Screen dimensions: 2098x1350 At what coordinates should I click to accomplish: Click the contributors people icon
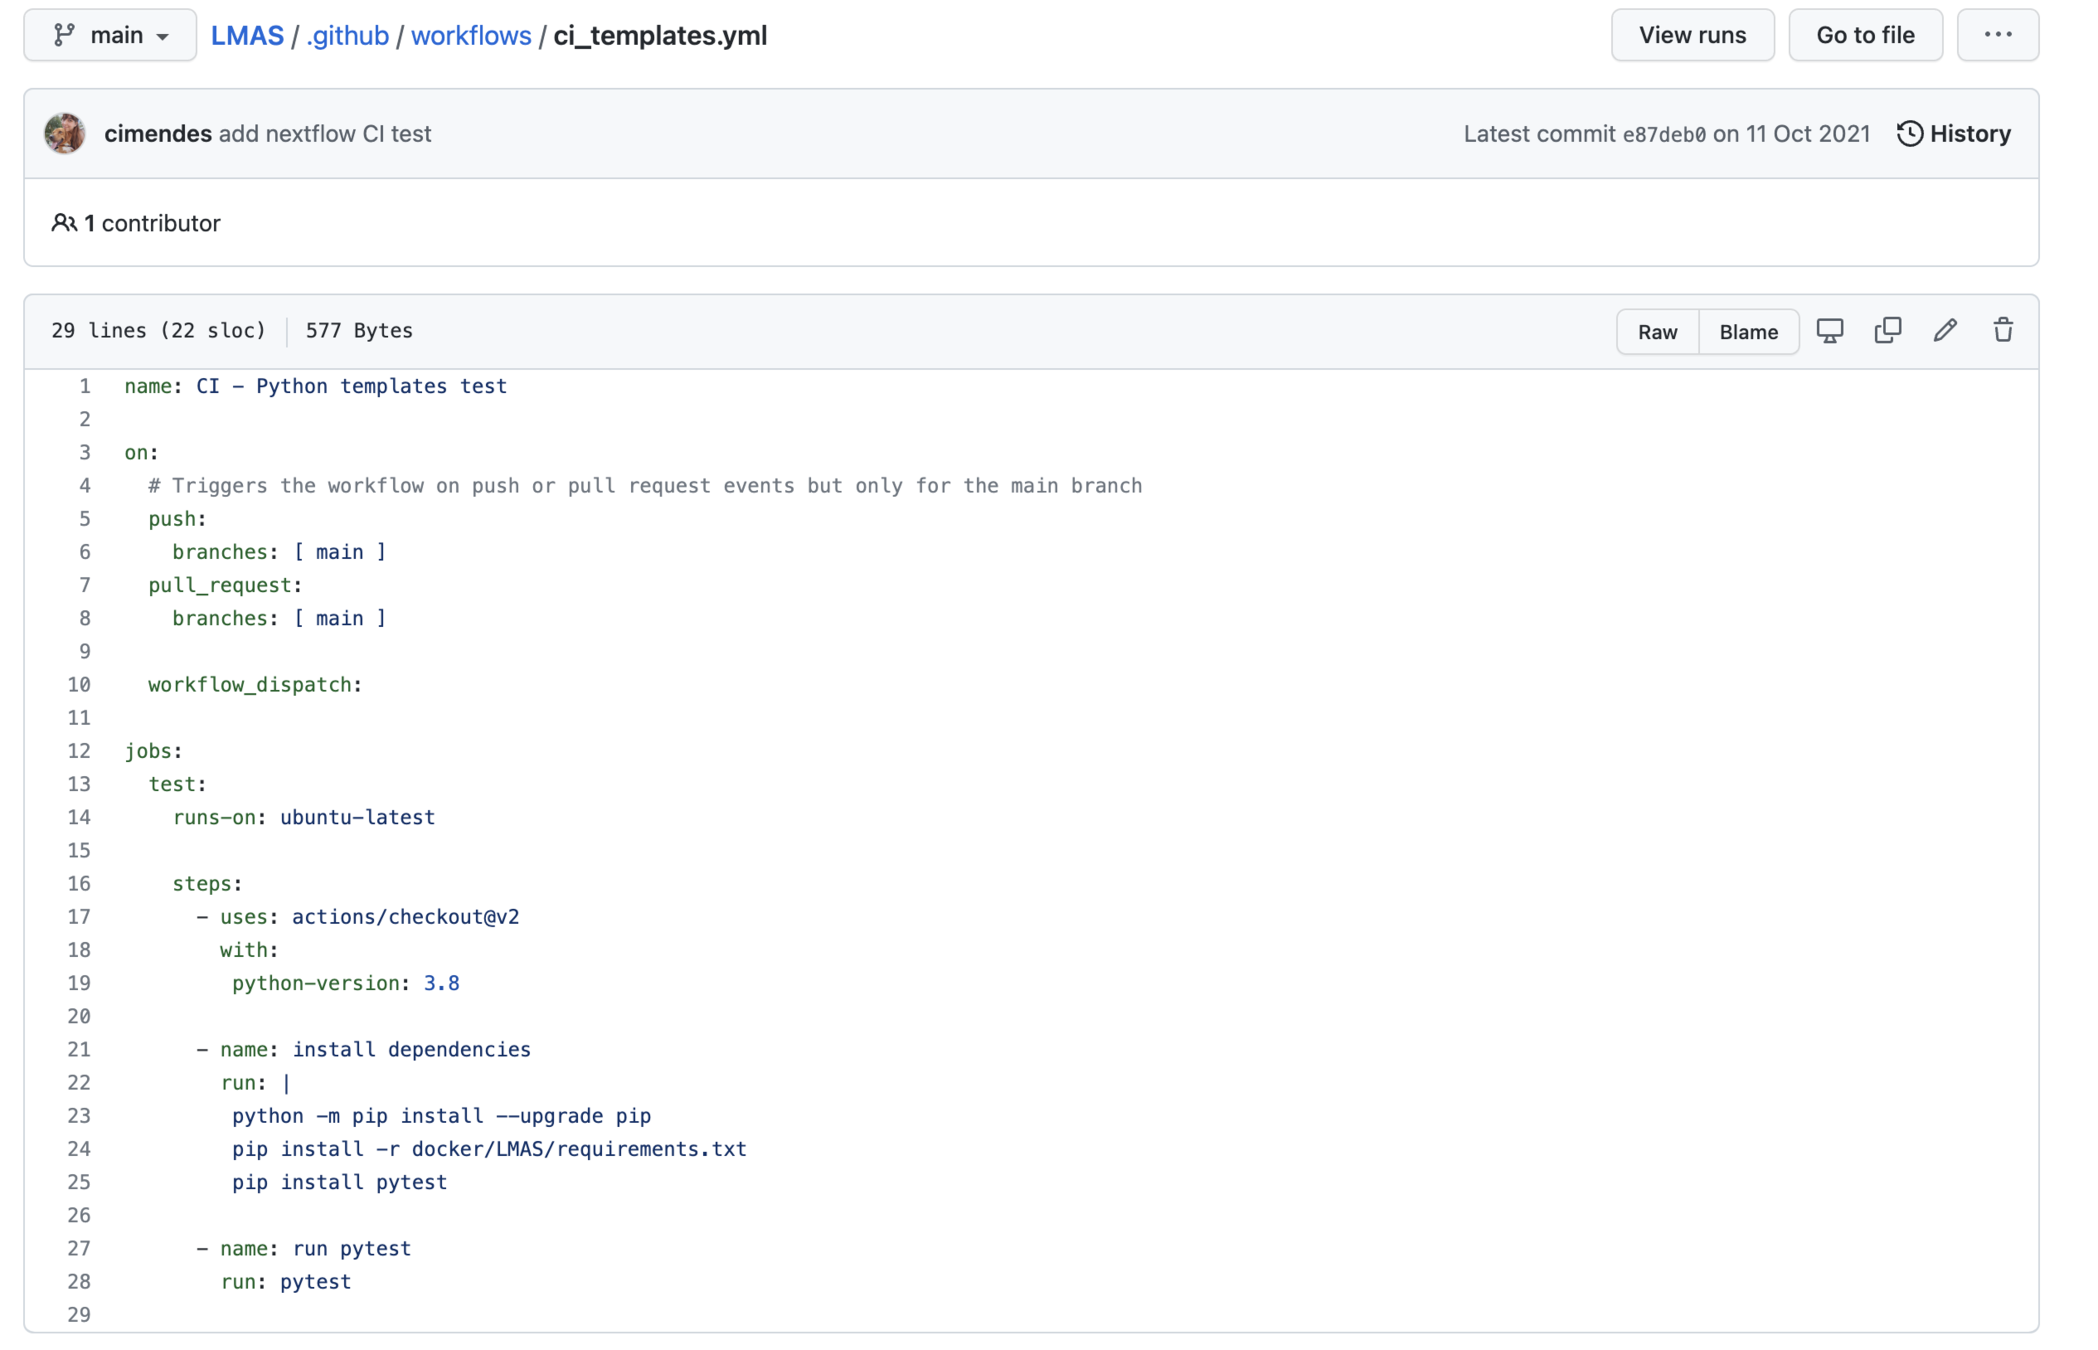click(x=64, y=223)
